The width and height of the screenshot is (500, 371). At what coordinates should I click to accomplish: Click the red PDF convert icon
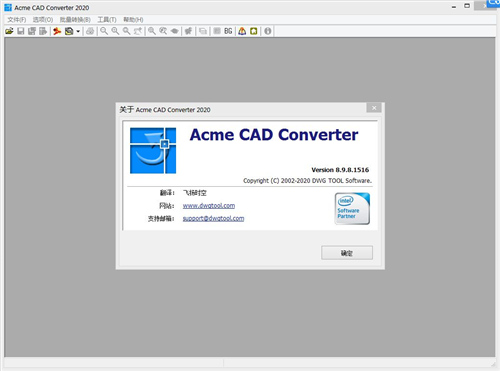(x=57, y=31)
